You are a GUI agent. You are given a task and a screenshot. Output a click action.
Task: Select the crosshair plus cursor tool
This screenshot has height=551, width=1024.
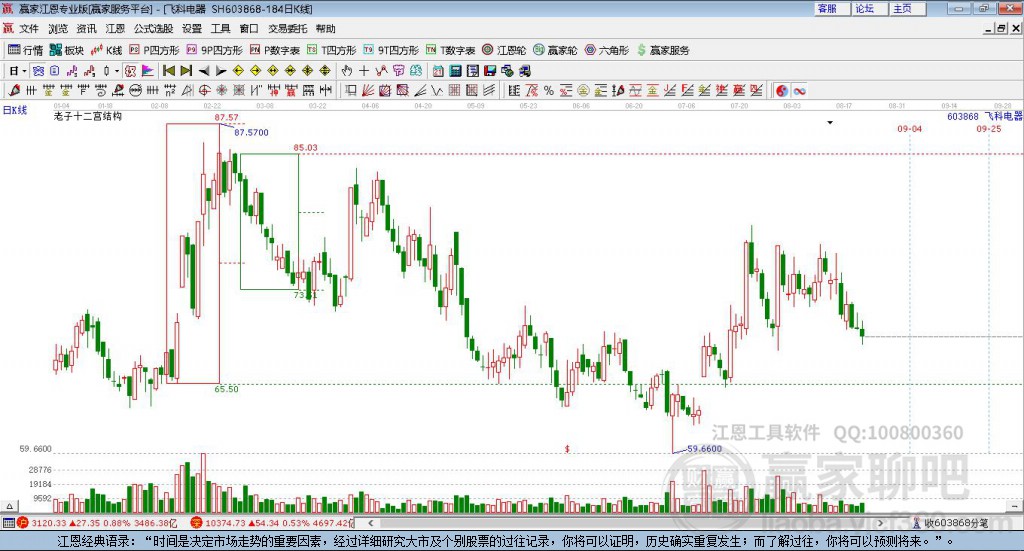click(364, 71)
